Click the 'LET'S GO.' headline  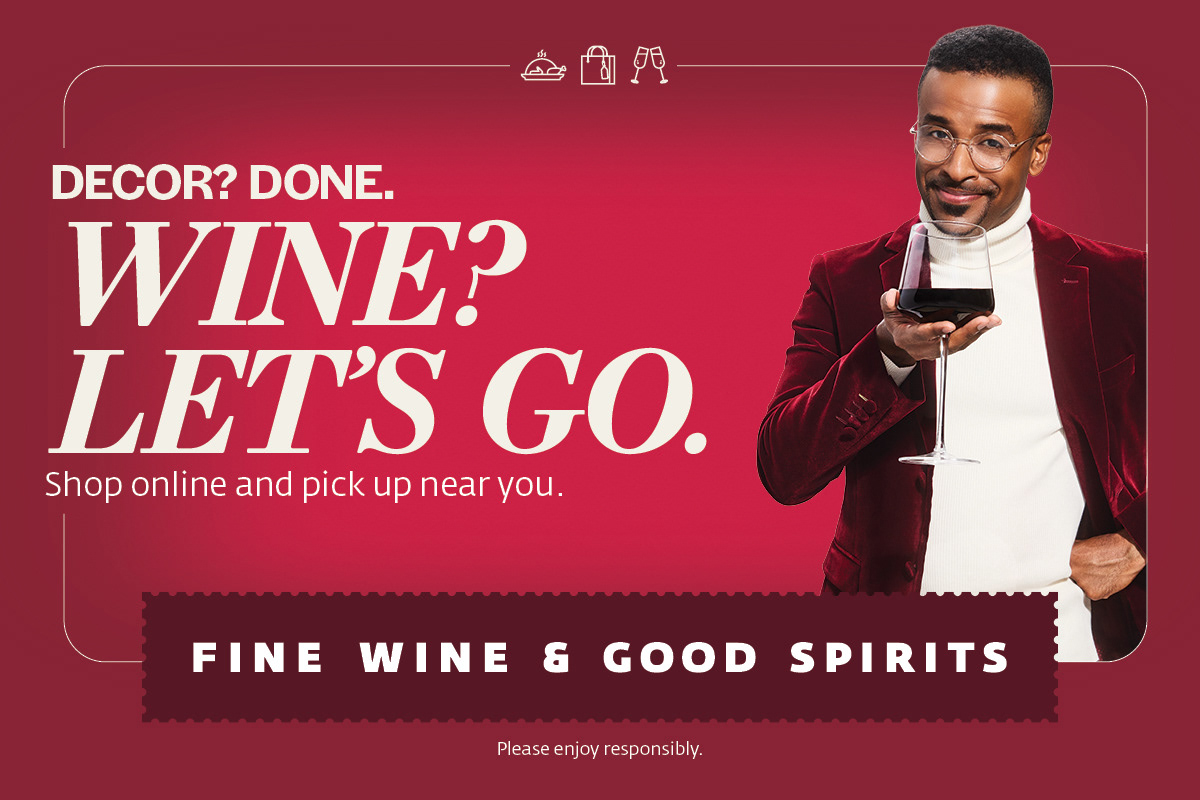click(x=383, y=396)
